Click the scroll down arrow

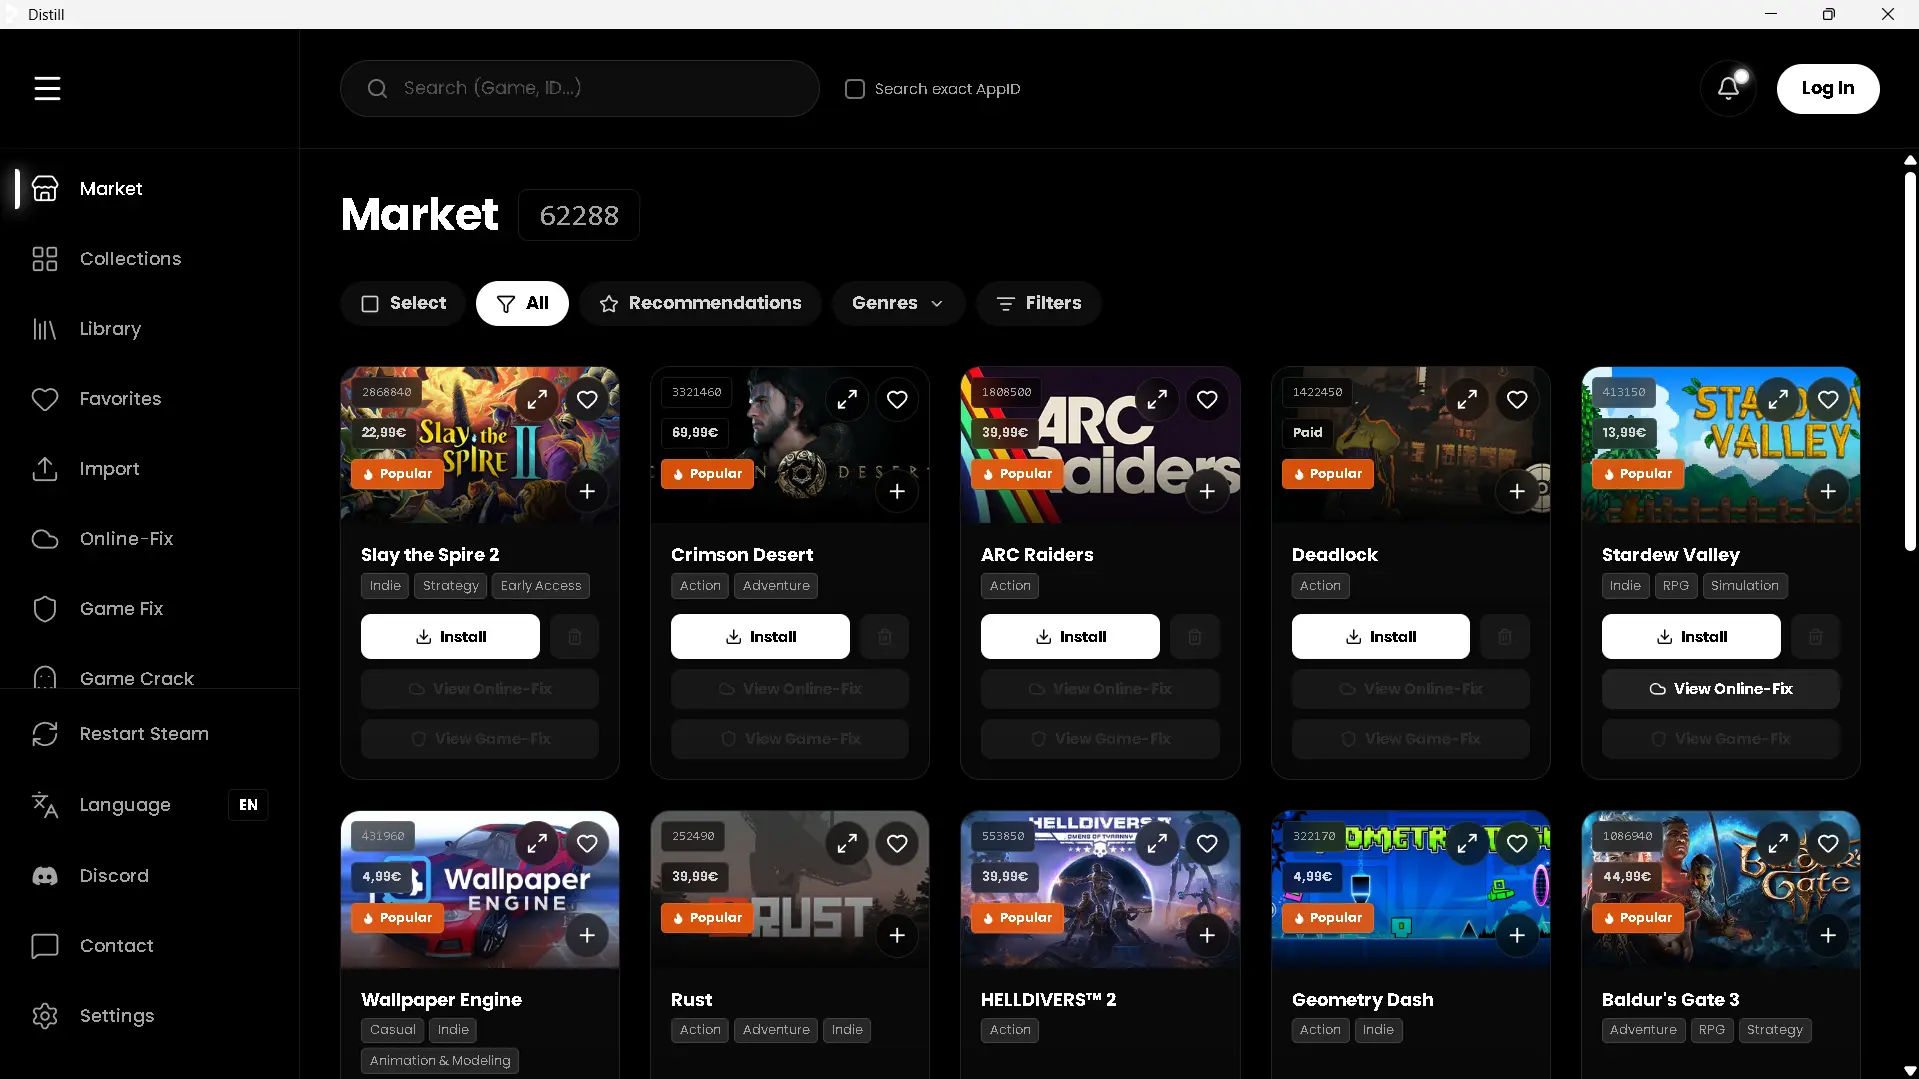coord(1910,1071)
